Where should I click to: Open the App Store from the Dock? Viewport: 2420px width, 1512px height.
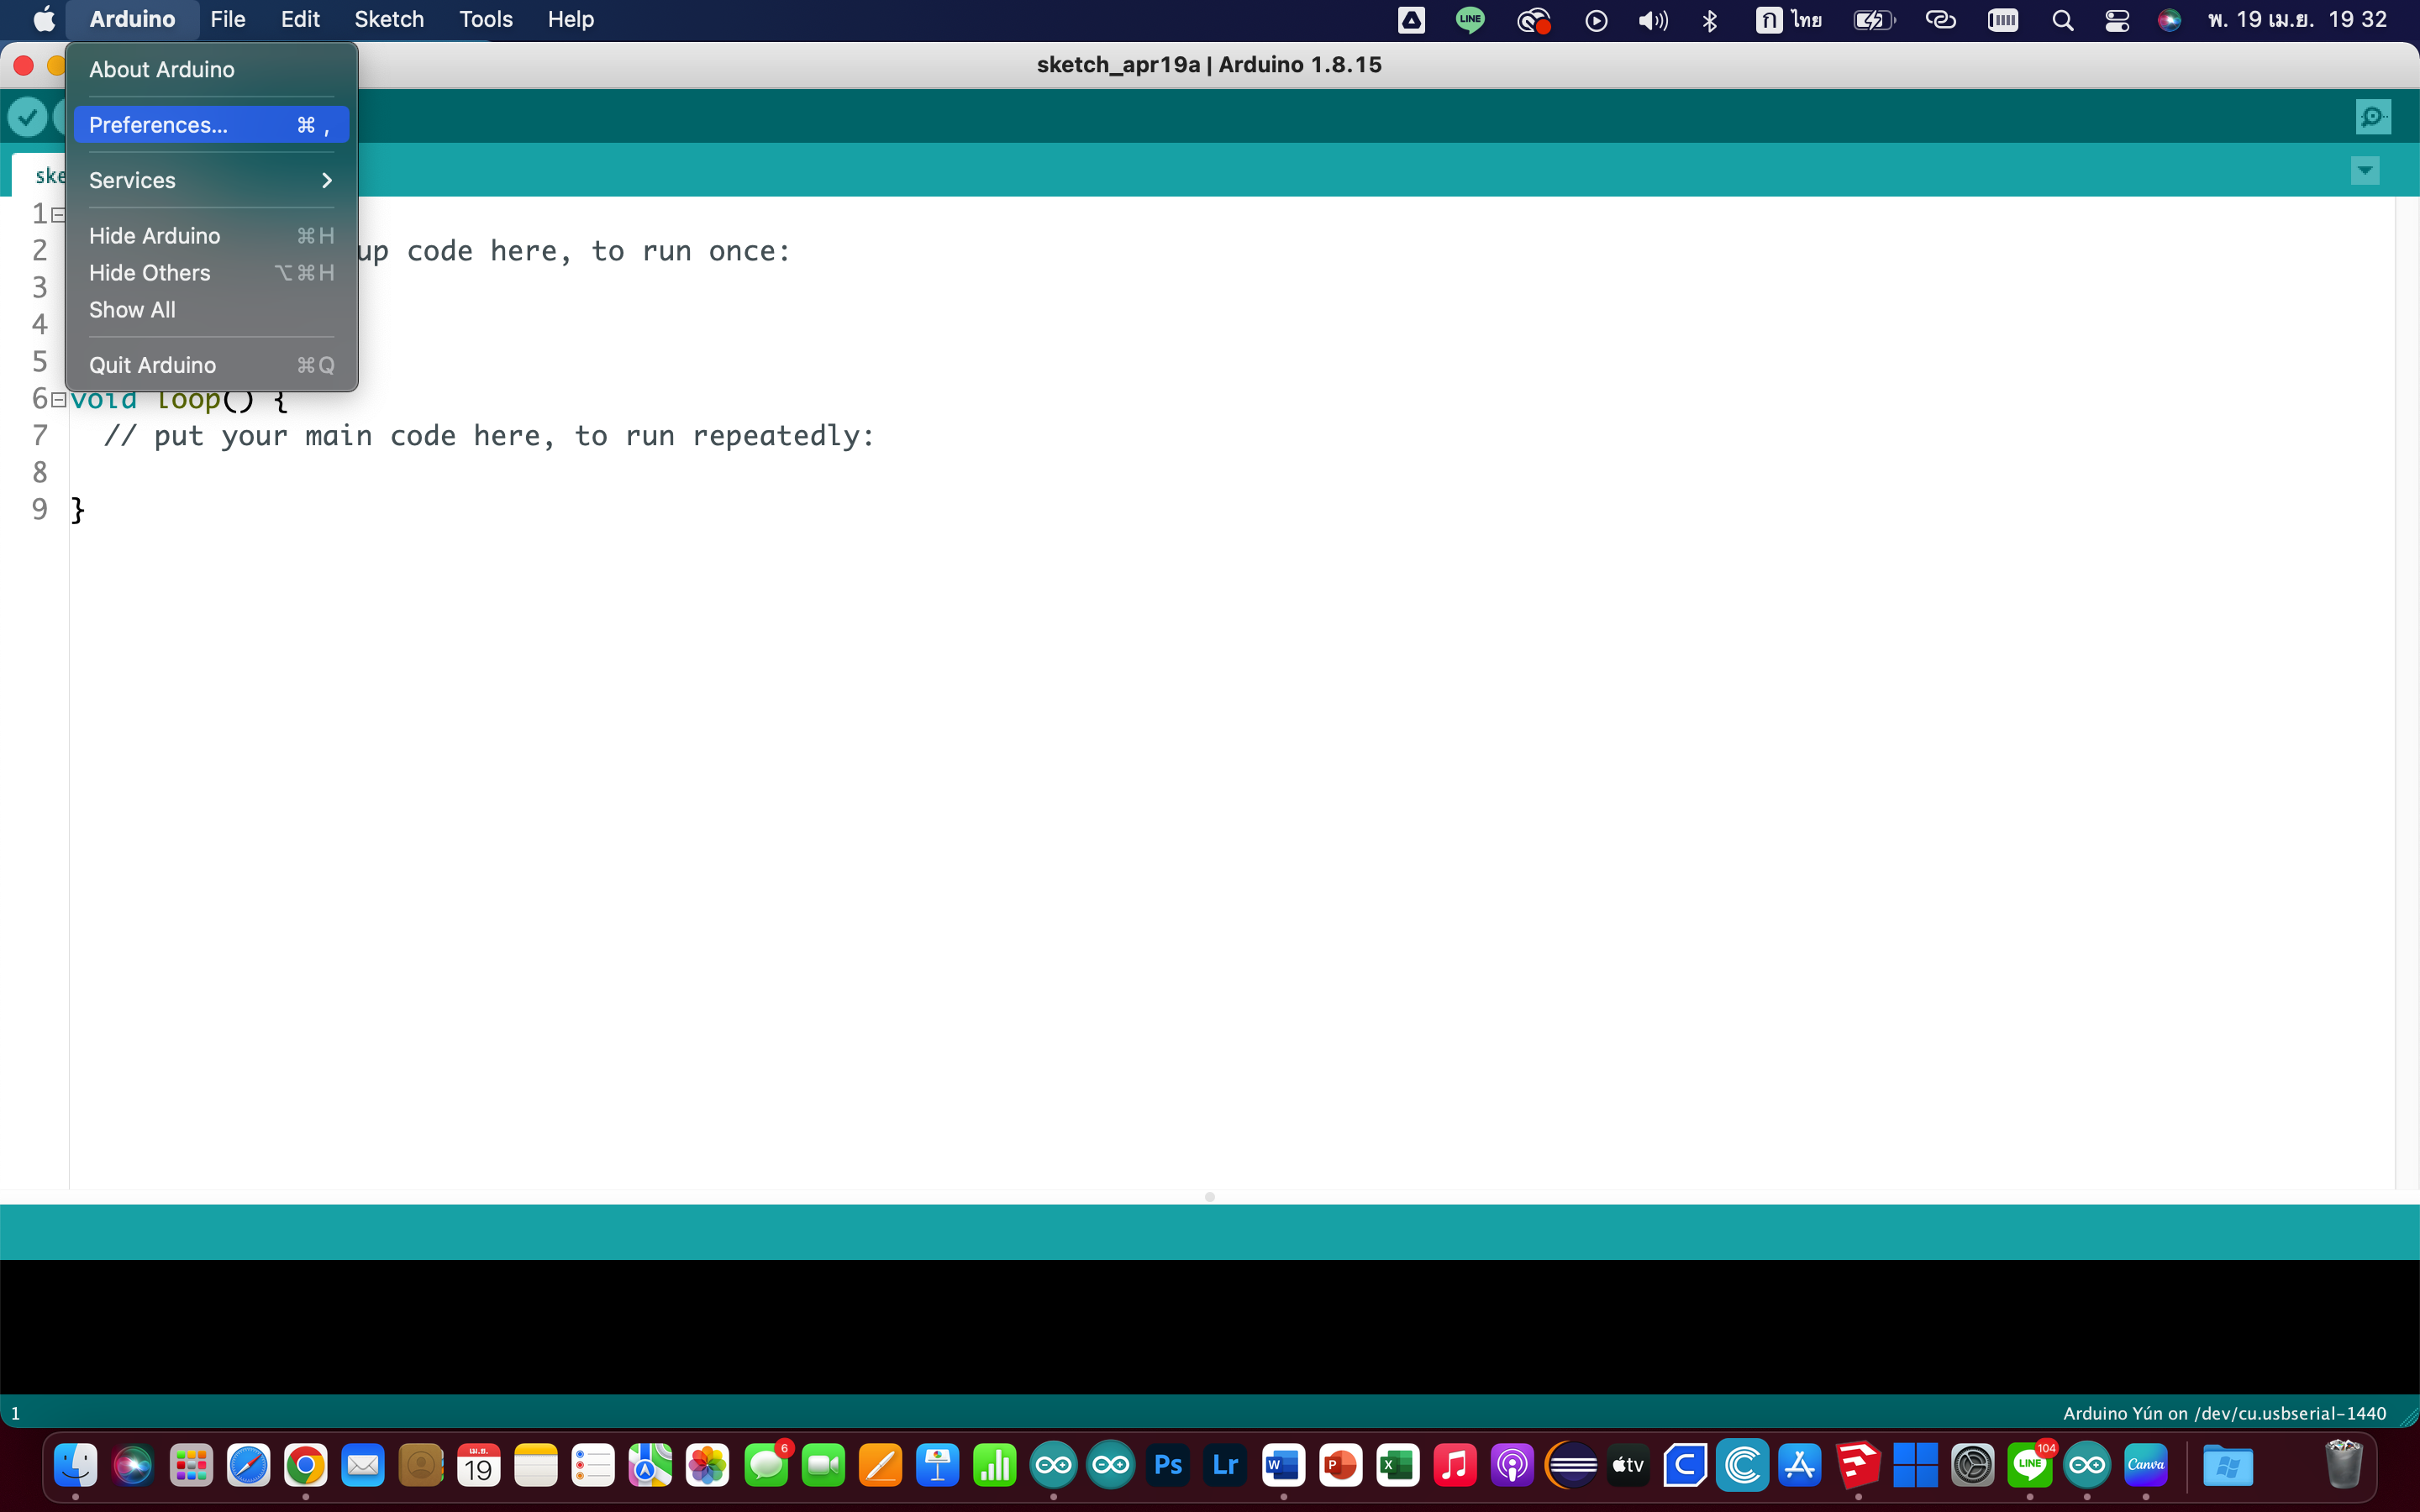(x=1800, y=1466)
